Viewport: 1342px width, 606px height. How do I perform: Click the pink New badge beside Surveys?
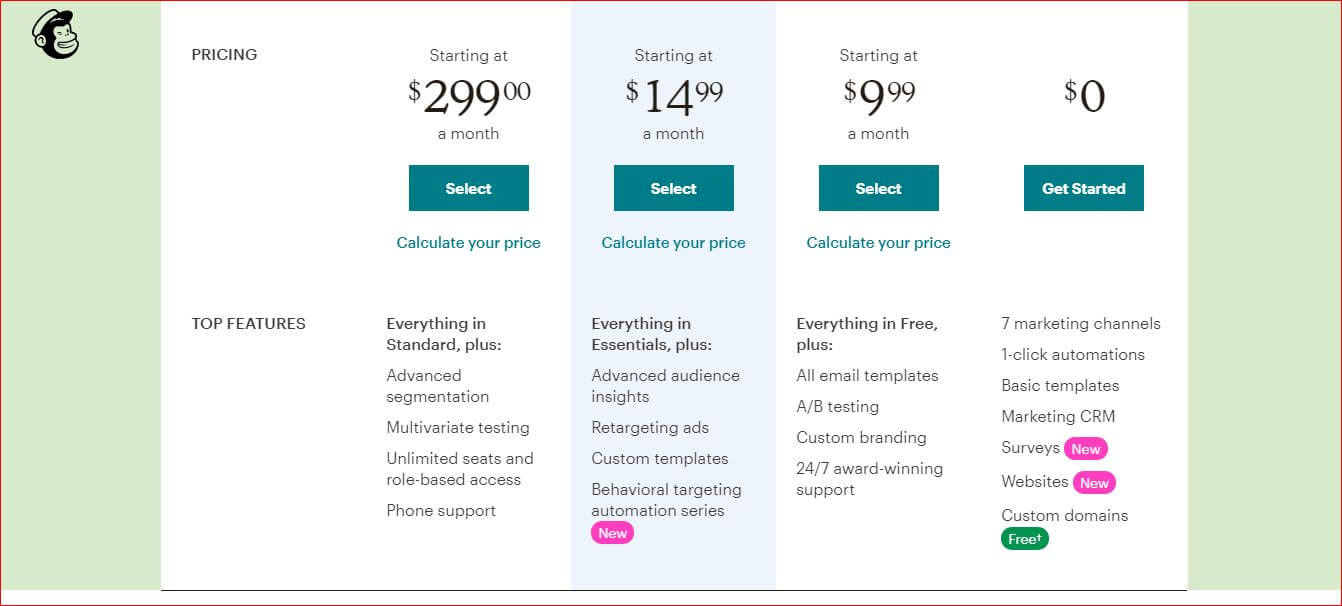1085,449
